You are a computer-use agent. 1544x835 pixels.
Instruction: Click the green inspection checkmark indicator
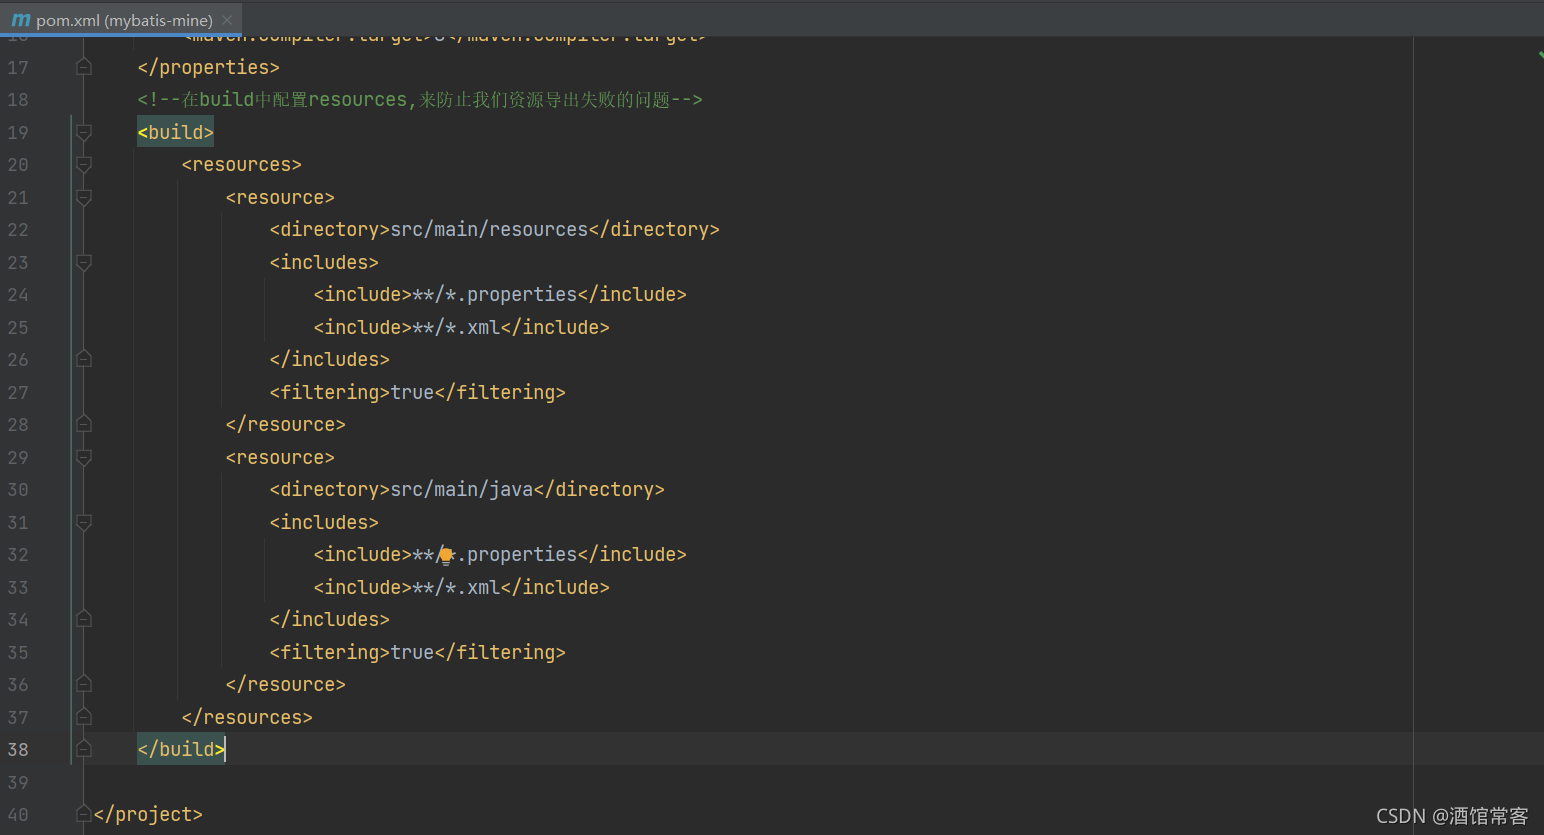tap(1540, 54)
